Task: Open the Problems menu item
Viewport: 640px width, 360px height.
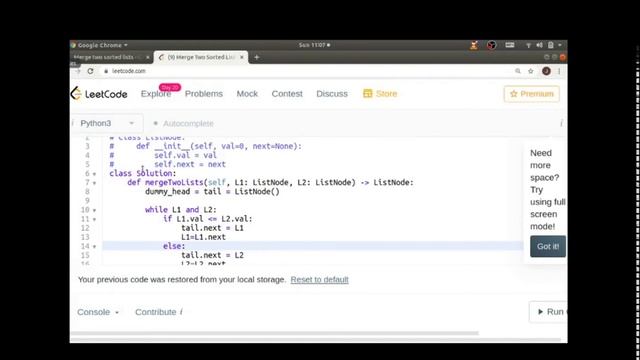Action: pos(204,93)
